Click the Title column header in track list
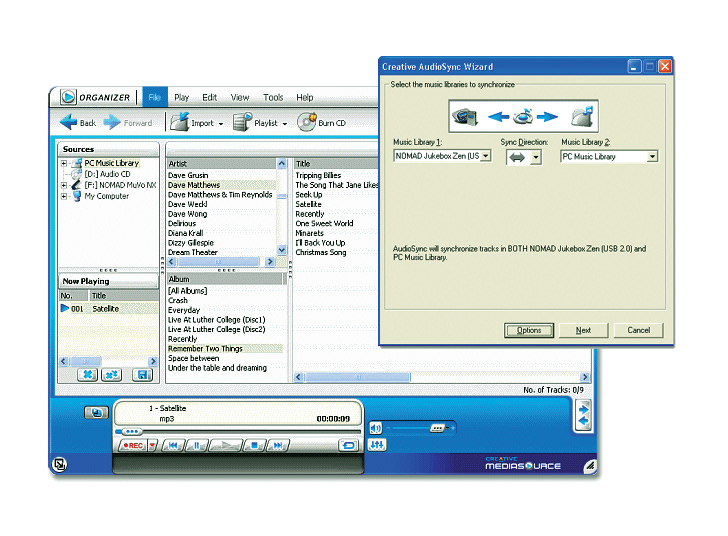Screen dimensions: 728x536 click(336, 163)
